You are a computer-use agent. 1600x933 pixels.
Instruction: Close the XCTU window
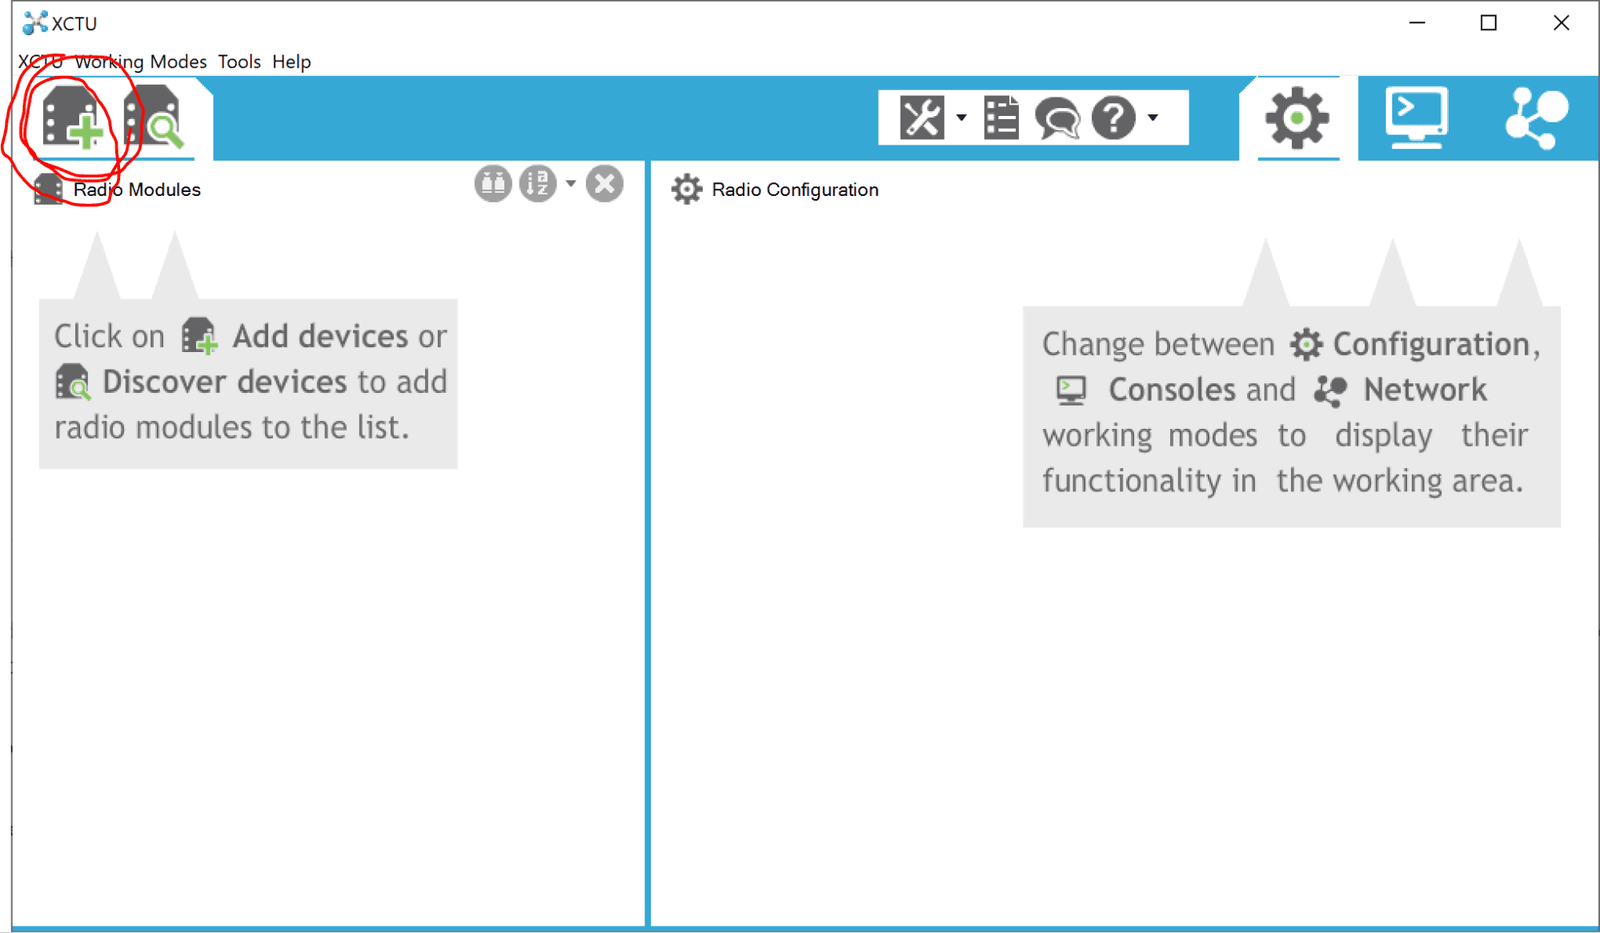click(1561, 23)
